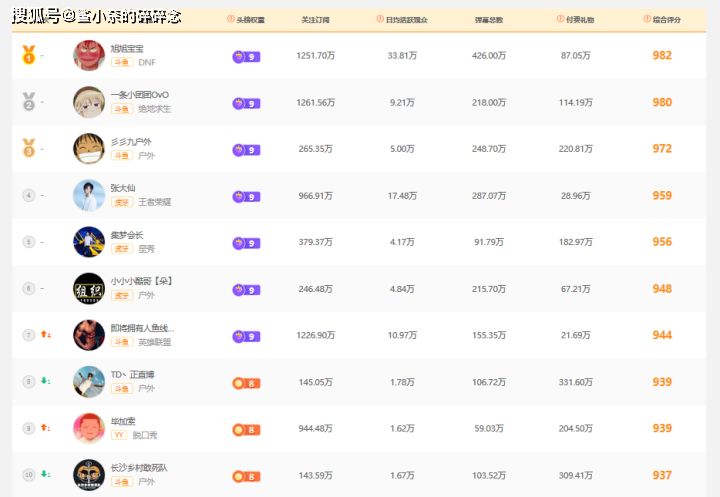This screenshot has width=720, height=497.
Task: Click the 王者荣耀 category label
Action: (155, 202)
